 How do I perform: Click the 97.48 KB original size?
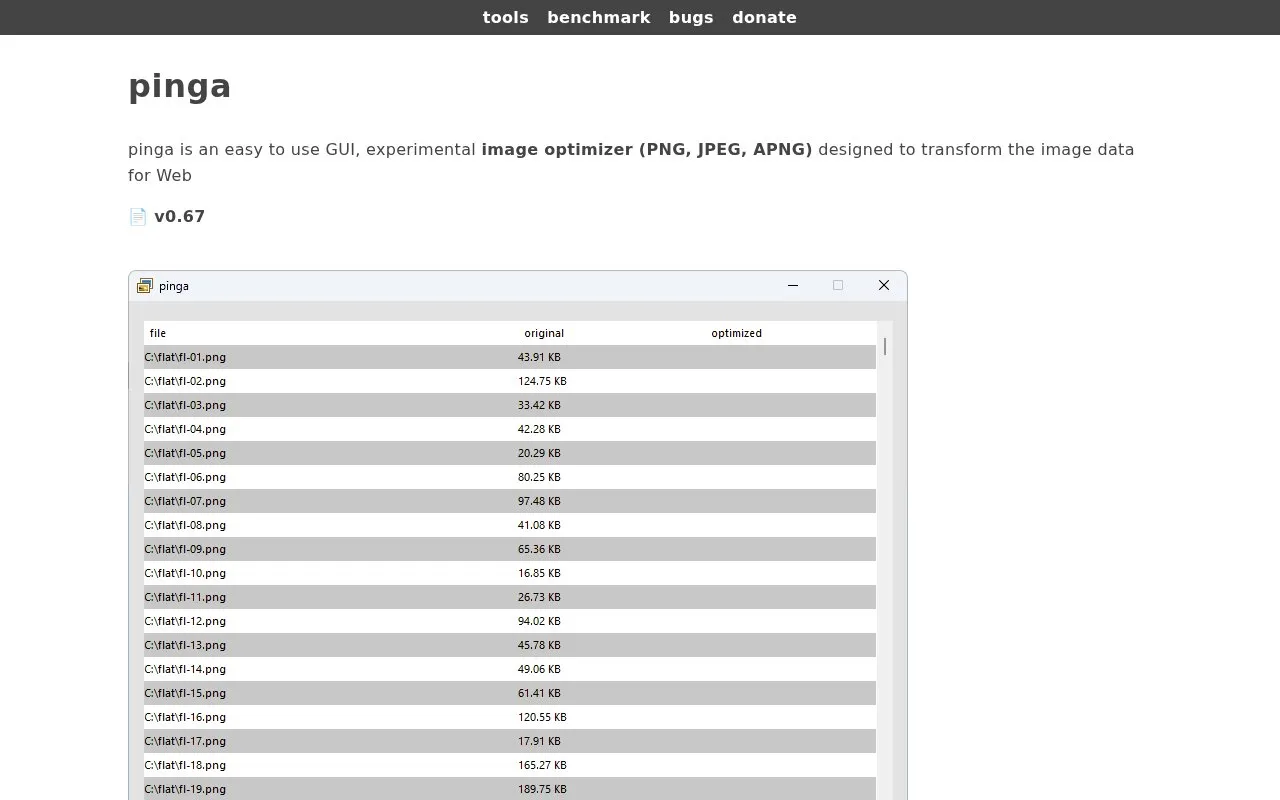coord(539,501)
